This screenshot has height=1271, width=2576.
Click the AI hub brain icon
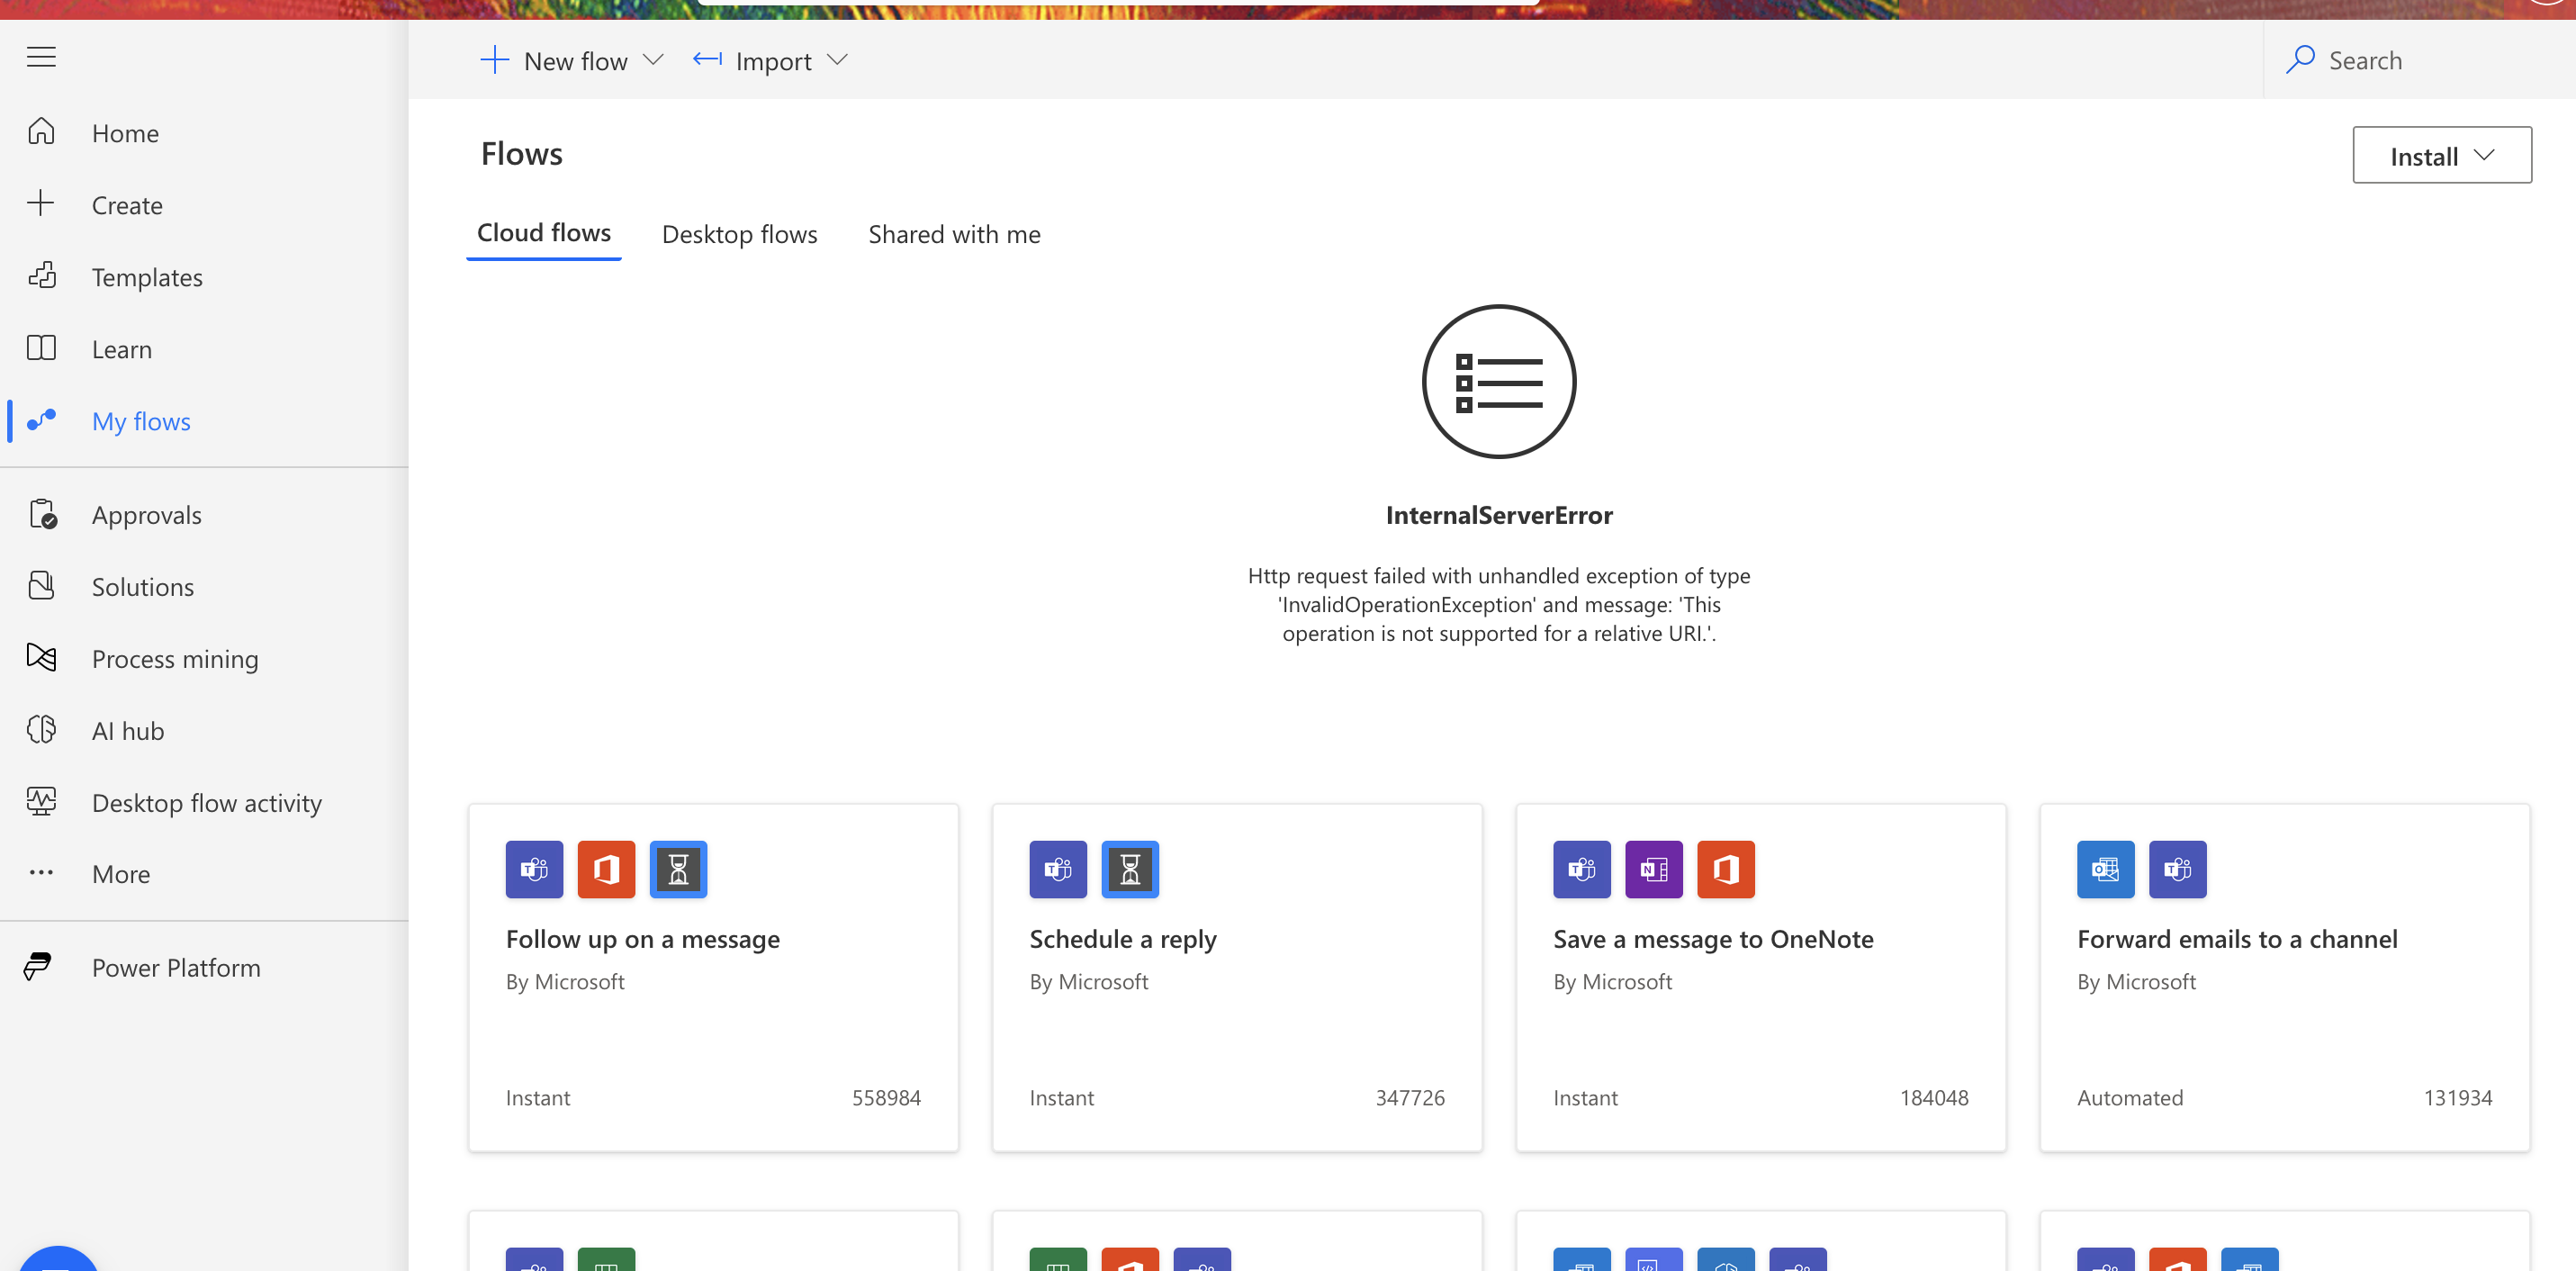coord(41,730)
